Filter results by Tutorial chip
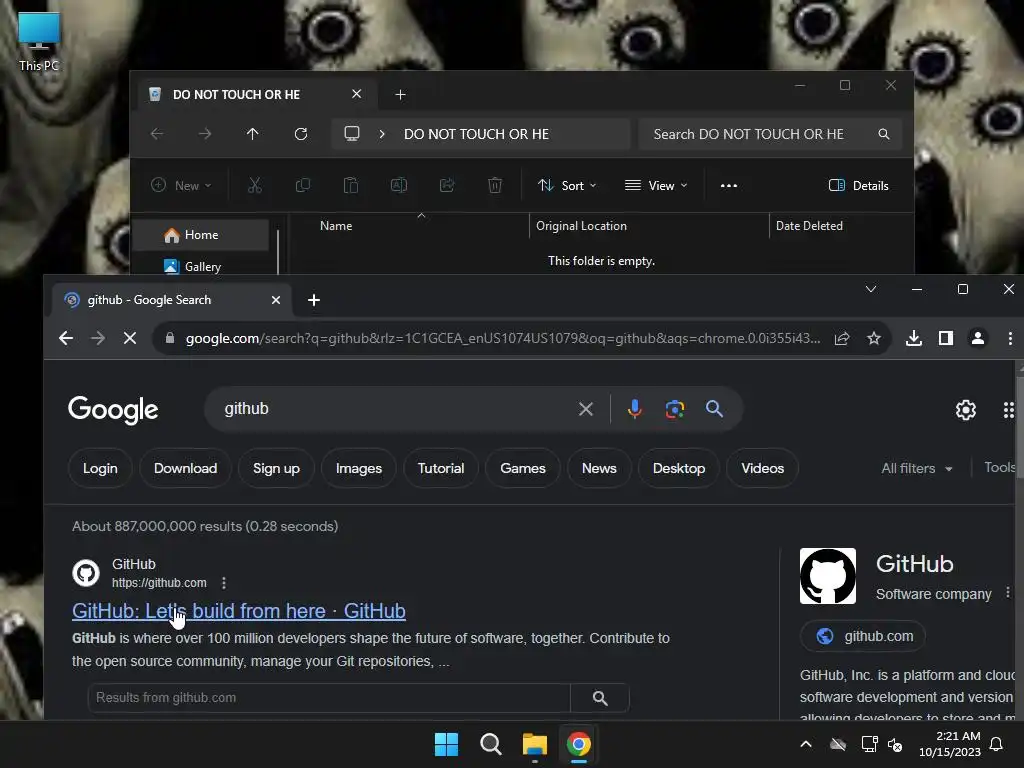The image size is (1024, 768). click(x=441, y=468)
